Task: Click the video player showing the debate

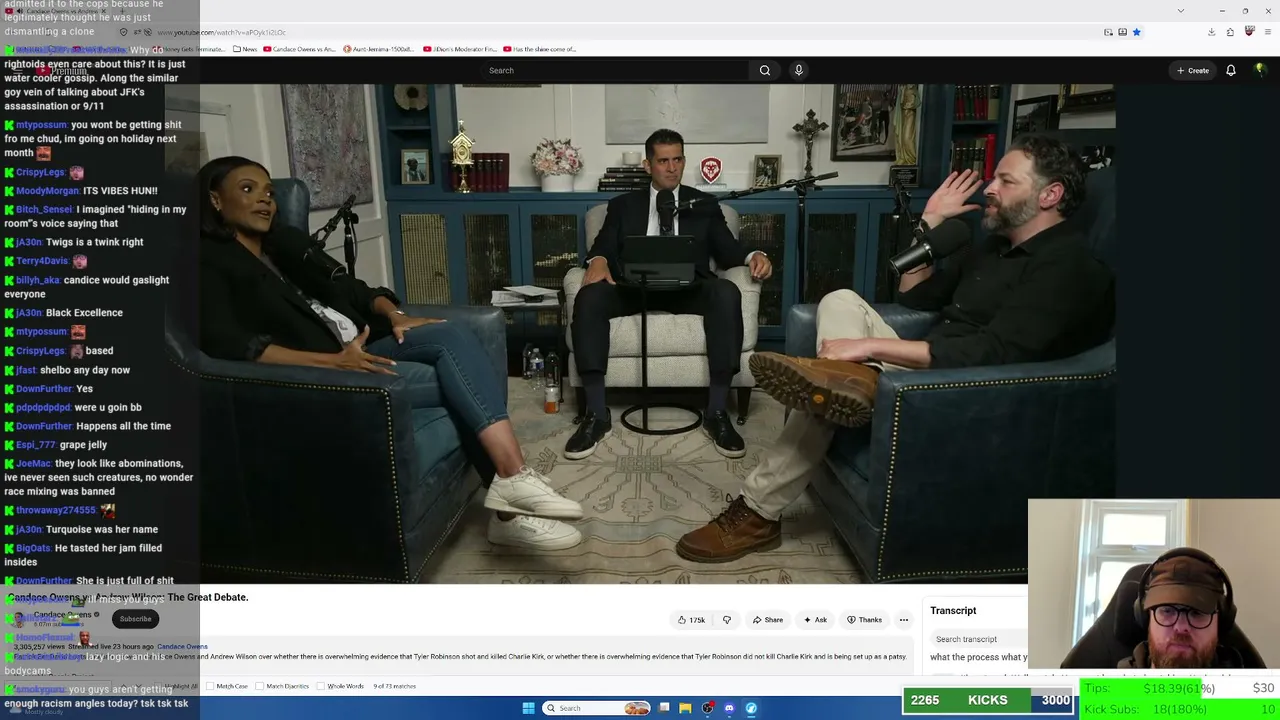Action: pos(640,334)
